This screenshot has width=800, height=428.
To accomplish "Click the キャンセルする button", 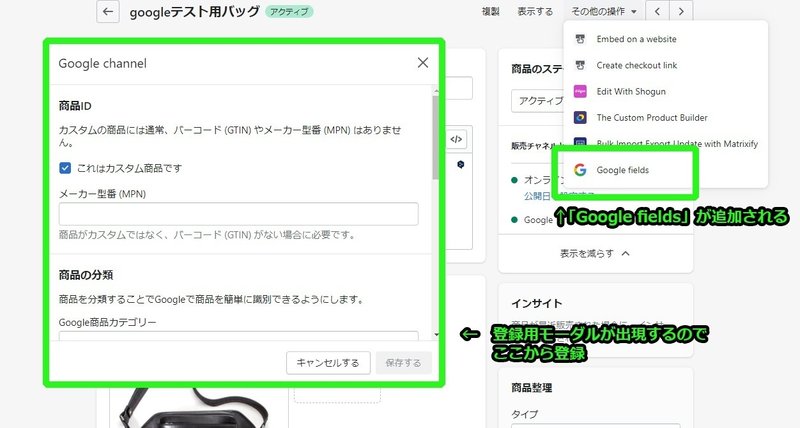I will click(x=328, y=363).
